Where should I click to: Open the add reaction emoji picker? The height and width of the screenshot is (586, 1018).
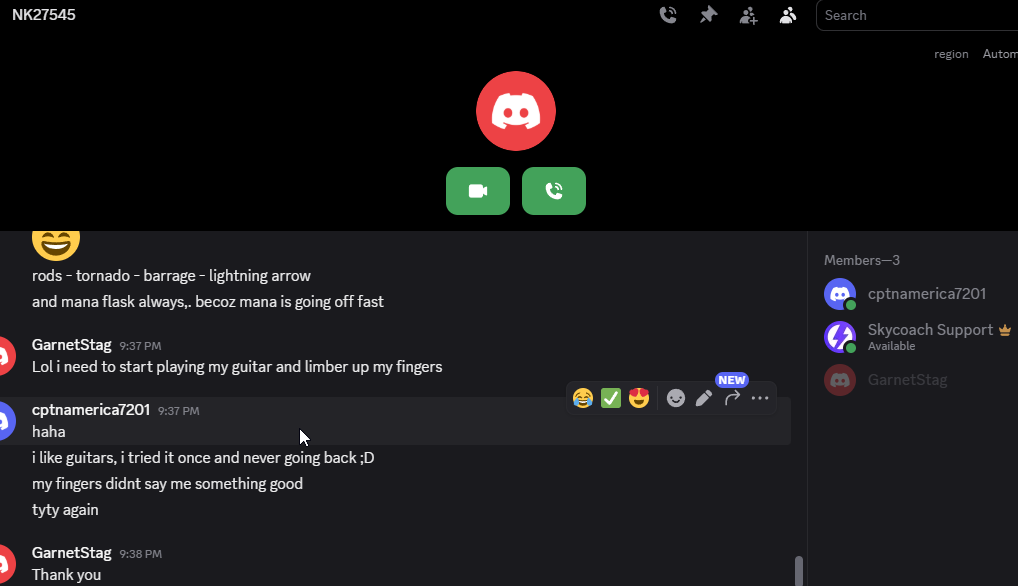coord(676,398)
